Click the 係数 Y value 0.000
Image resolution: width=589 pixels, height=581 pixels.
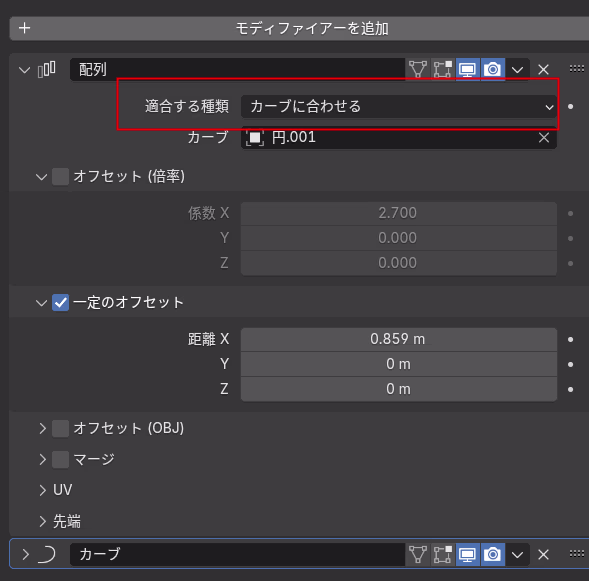coord(399,238)
